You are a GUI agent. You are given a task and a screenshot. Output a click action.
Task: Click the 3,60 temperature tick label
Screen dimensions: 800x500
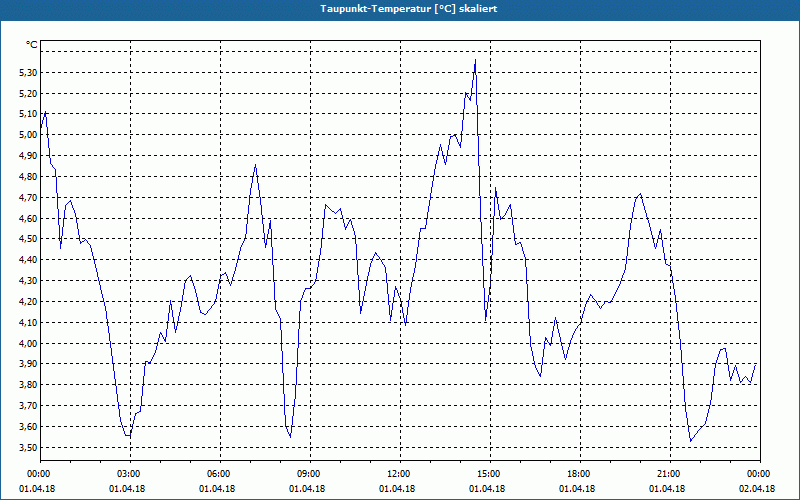click(x=28, y=427)
